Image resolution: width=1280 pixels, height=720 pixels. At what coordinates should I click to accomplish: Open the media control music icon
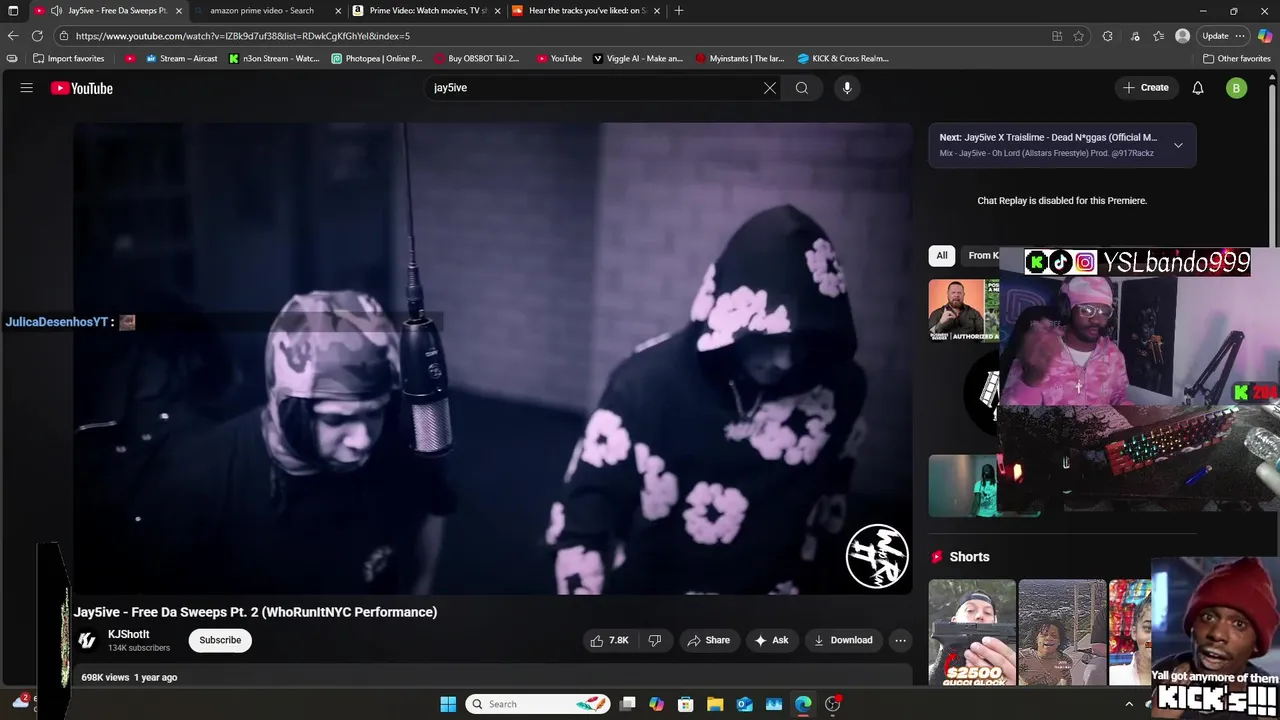(1134, 36)
